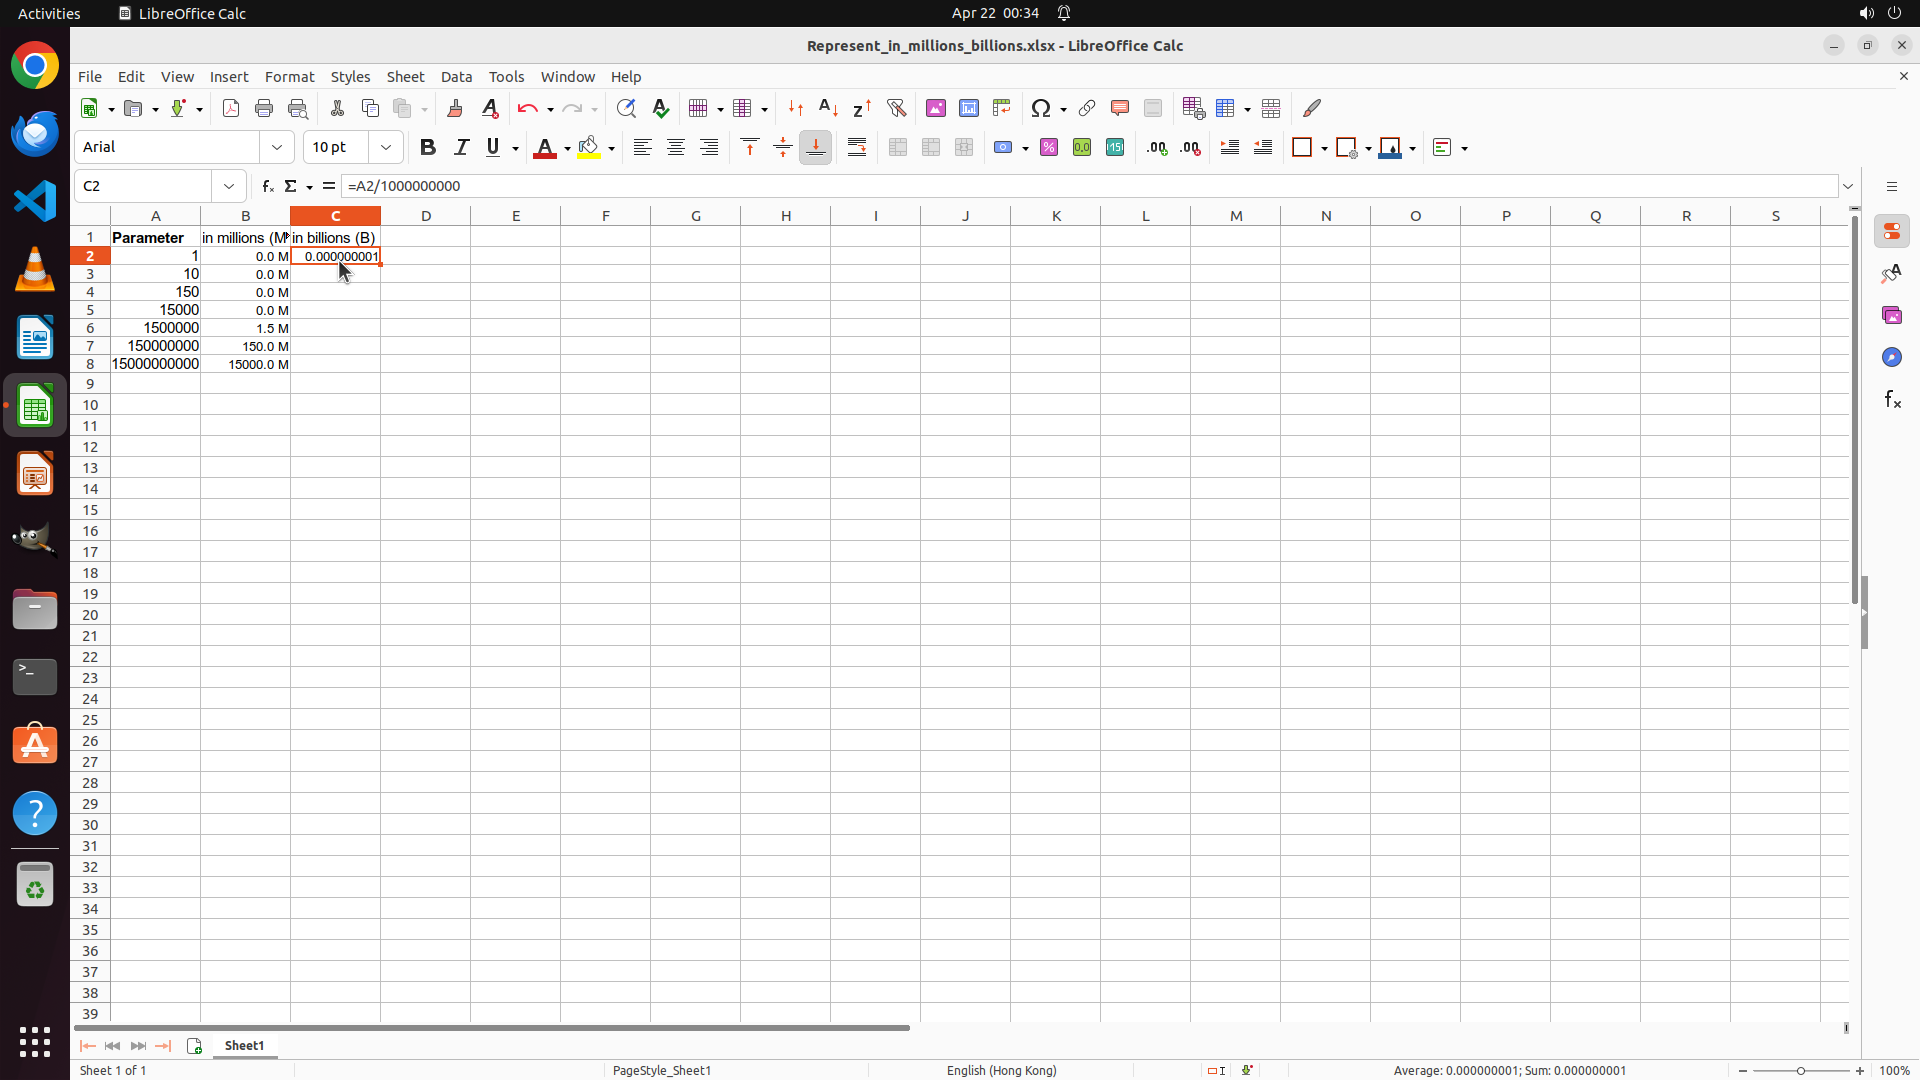The height and width of the screenshot is (1080, 1920).
Task: Toggle Wrap Text for cell
Action: click(x=857, y=147)
